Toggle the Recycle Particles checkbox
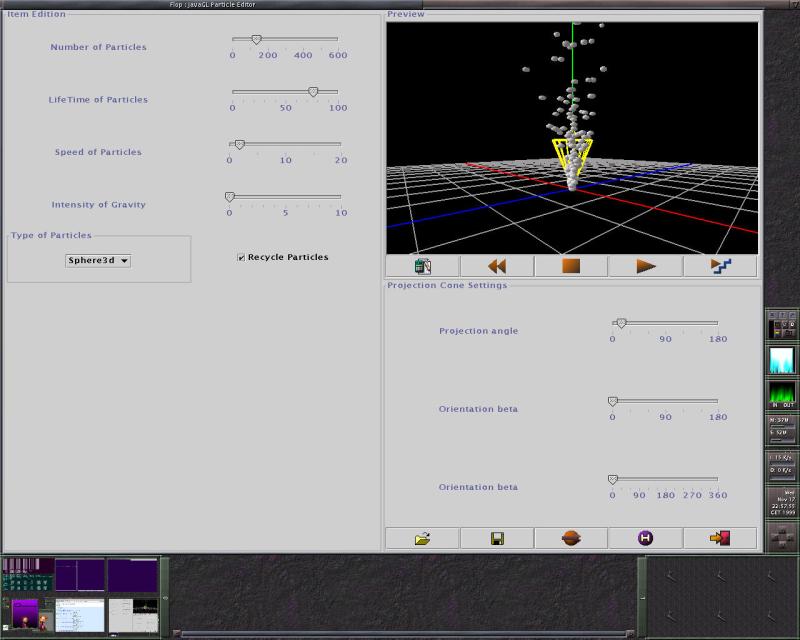Viewport: 800px width, 640px height. pos(241,257)
